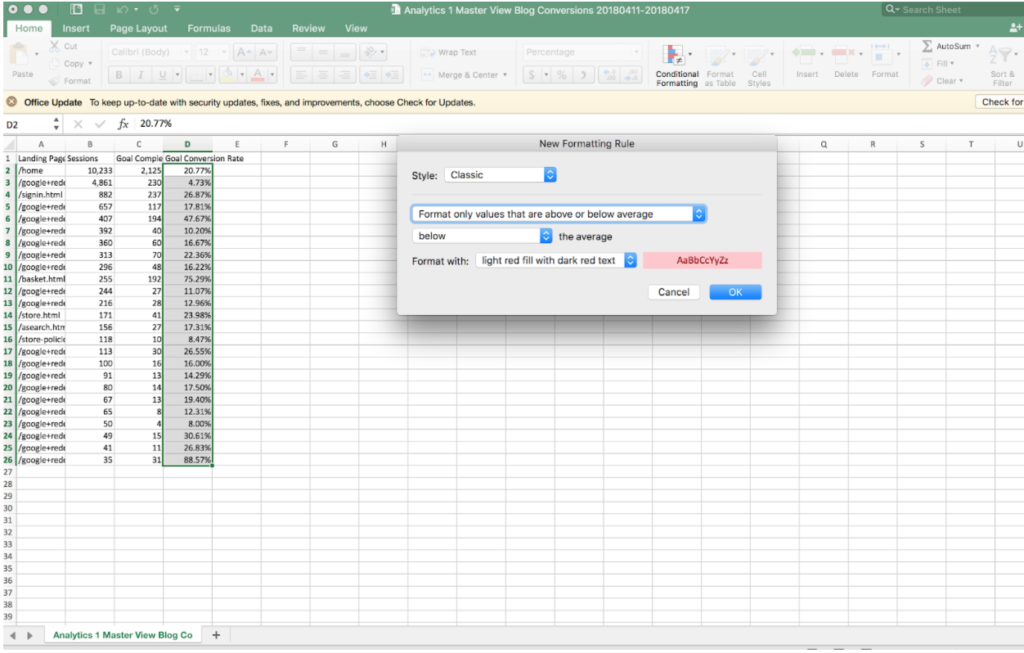Screen dimensions: 1024x653
Task: Click the AutoSum sigma icon
Action: tap(928, 46)
